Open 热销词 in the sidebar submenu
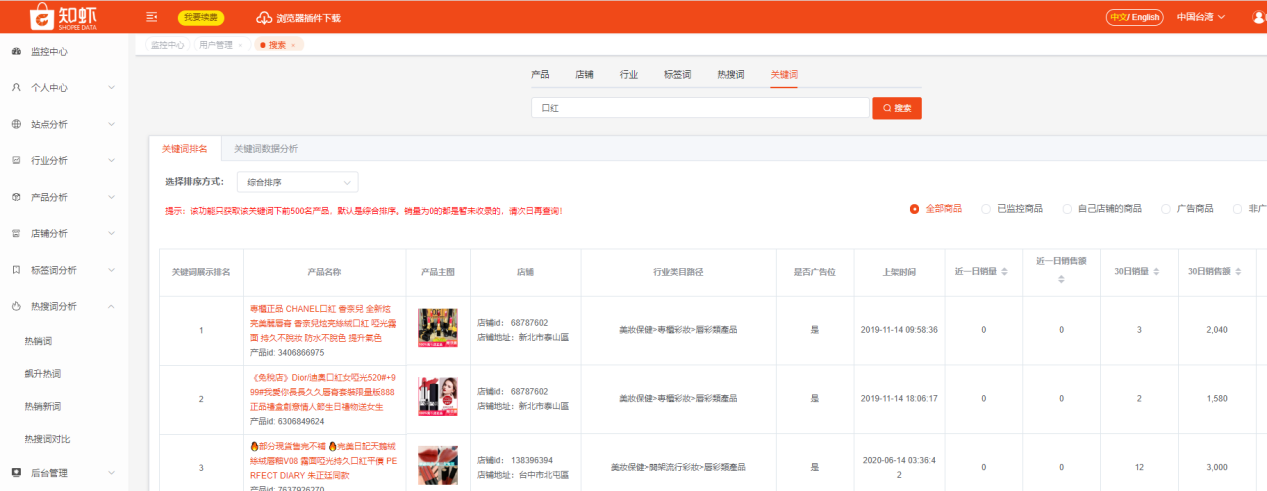The width and height of the screenshot is (1267, 491). (38, 341)
